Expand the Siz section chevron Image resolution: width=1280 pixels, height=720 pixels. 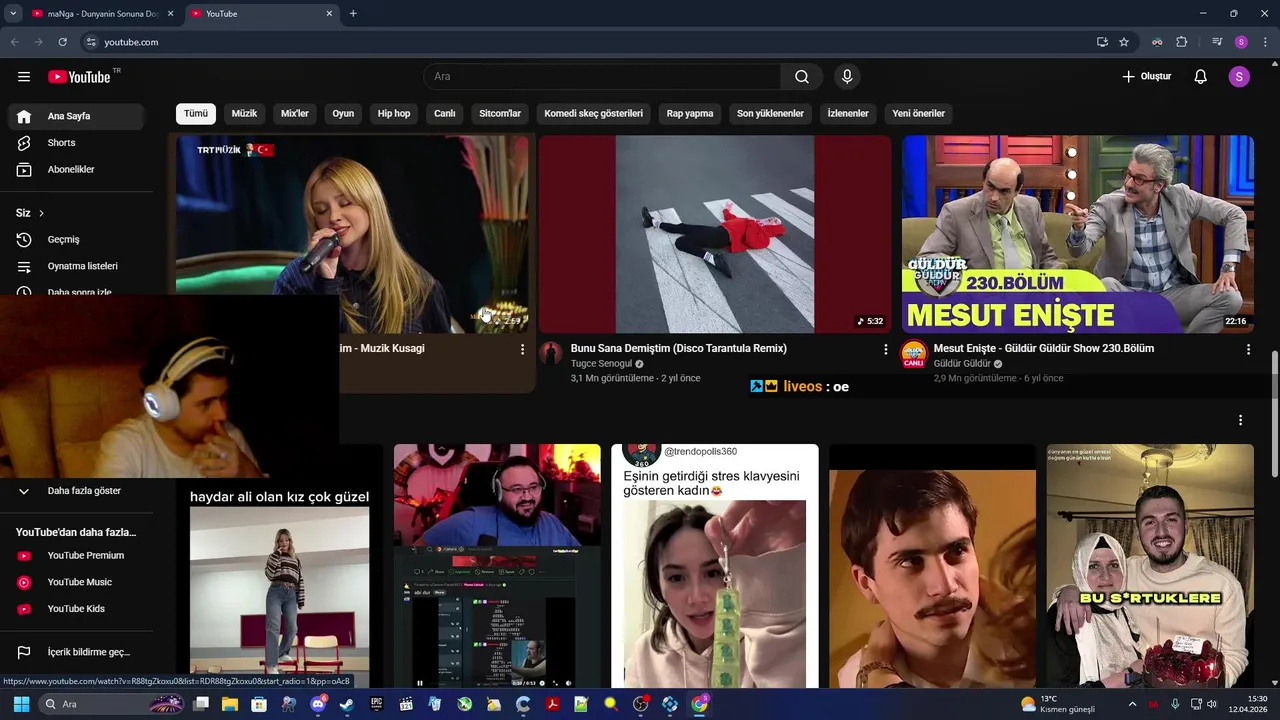point(41,213)
